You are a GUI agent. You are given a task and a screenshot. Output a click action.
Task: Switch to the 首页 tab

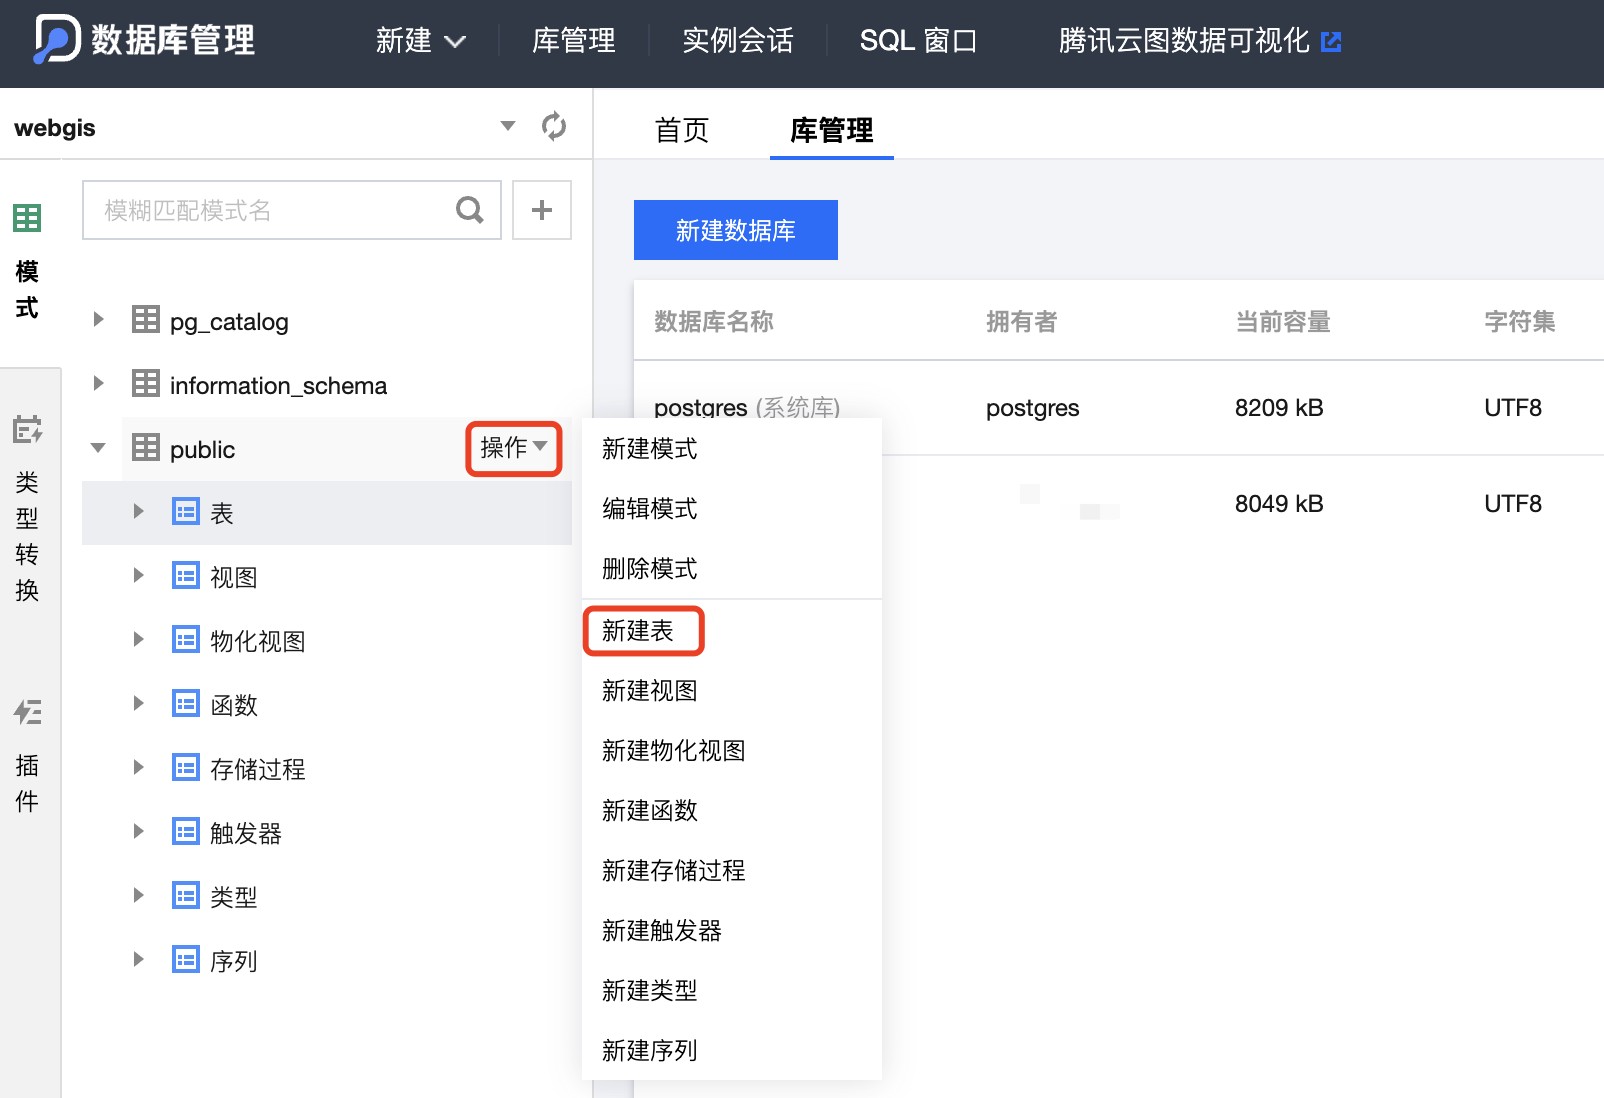click(x=682, y=130)
